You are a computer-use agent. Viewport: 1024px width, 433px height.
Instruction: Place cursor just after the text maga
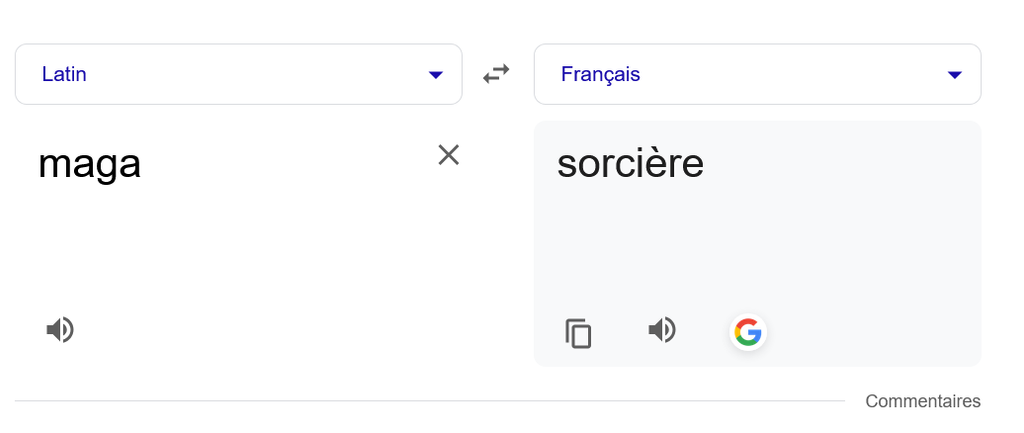(142, 165)
